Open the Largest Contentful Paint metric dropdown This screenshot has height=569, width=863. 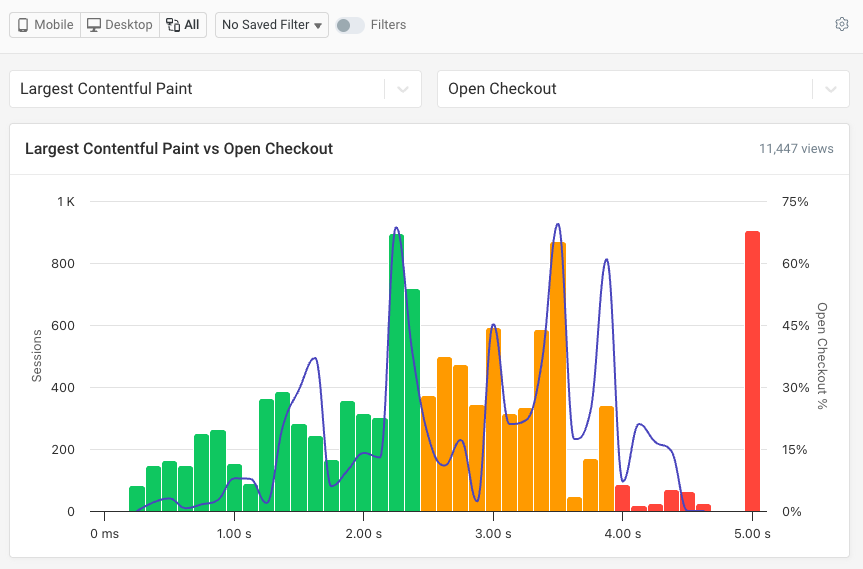(215, 89)
